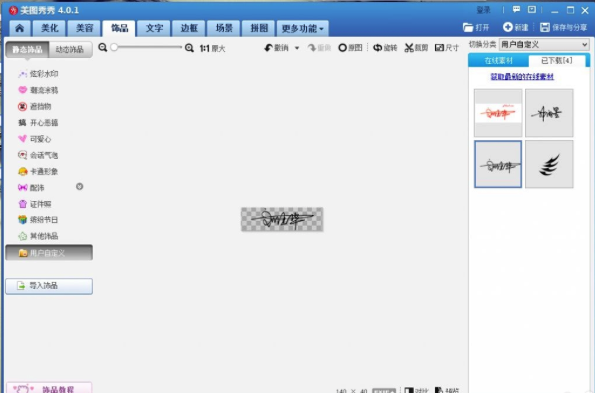The height and width of the screenshot is (393, 595).
Task: Switch to 动态饰品 toggle
Action: [70, 49]
